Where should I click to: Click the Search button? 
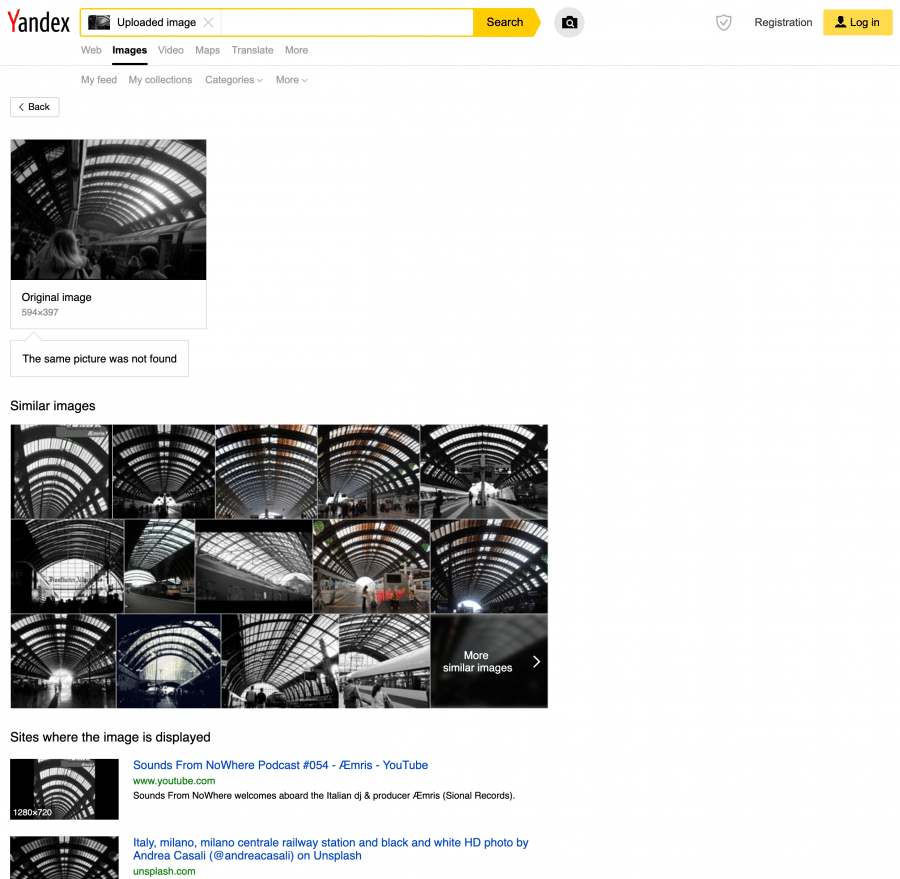pos(504,22)
